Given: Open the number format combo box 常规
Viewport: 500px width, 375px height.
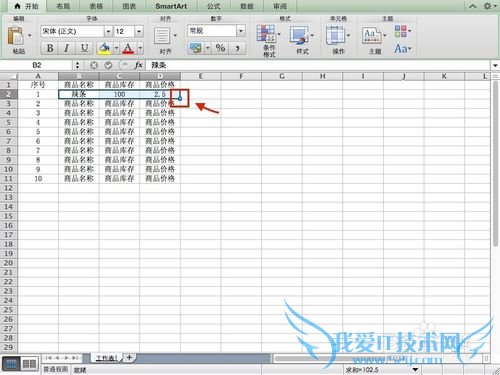Looking at the screenshot, I should tap(216, 31).
